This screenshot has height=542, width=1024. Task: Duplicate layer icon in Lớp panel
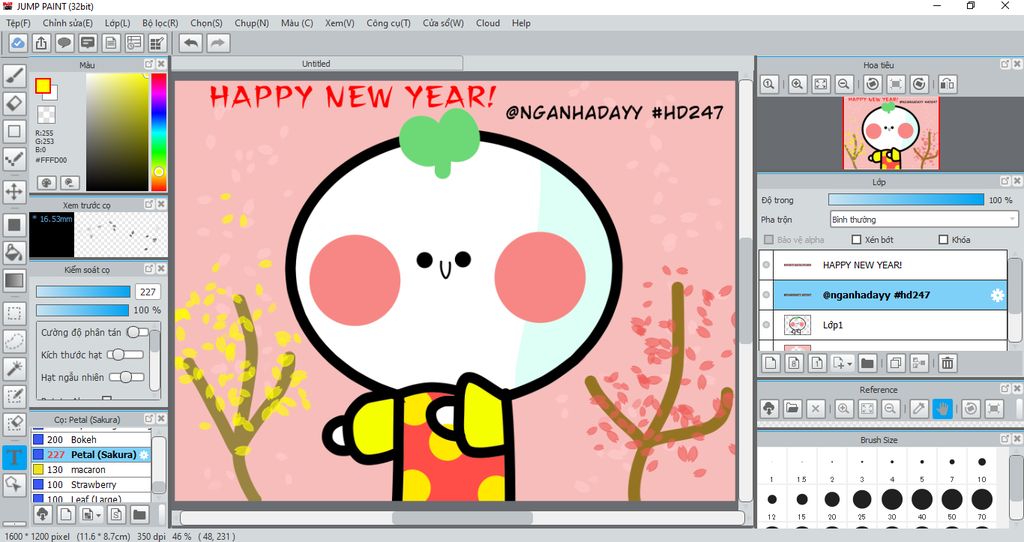pyautogui.click(x=895, y=363)
